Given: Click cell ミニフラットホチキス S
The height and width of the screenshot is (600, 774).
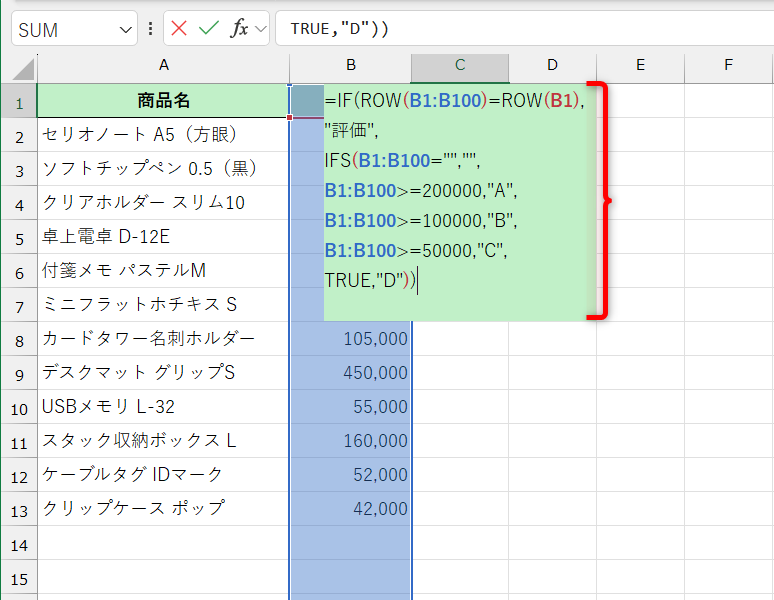Looking at the screenshot, I should (x=163, y=305).
